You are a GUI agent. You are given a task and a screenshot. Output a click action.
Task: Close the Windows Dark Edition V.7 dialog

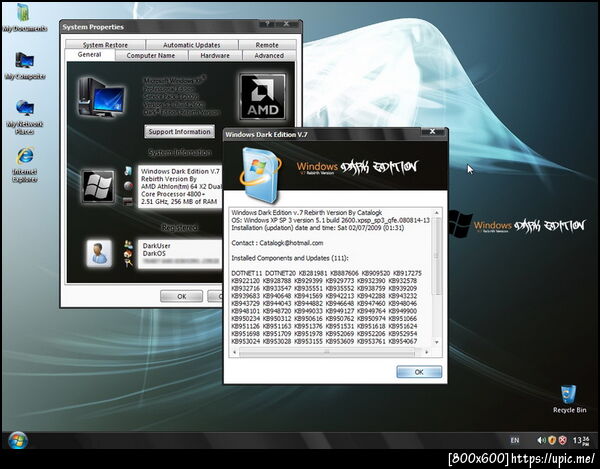(432, 132)
